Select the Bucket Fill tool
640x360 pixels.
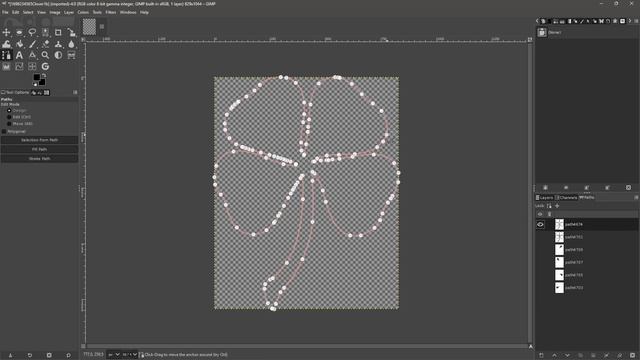tap(20, 44)
